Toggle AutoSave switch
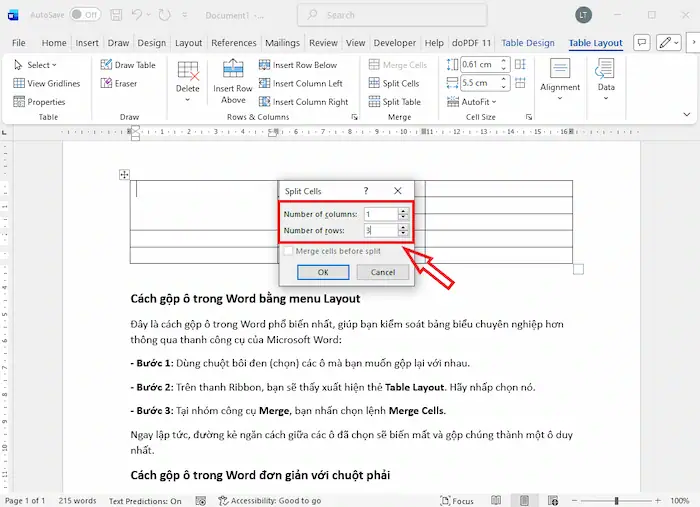The width and height of the screenshot is (700, 507). [85, 15]
